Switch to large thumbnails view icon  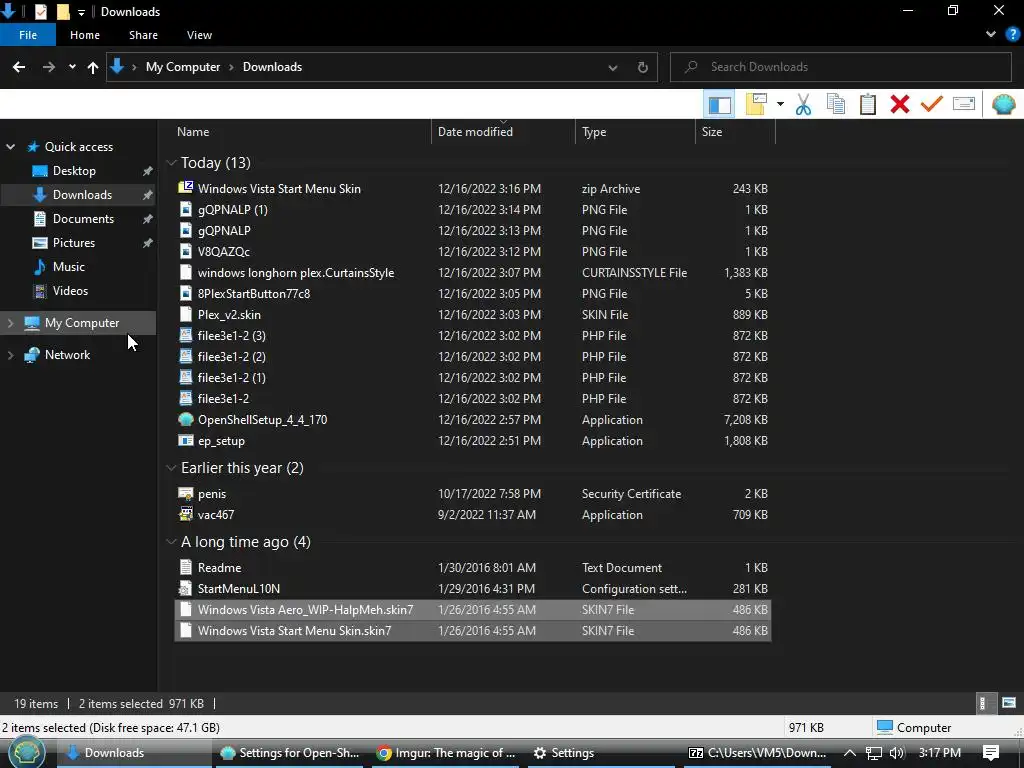(1009, 703)
